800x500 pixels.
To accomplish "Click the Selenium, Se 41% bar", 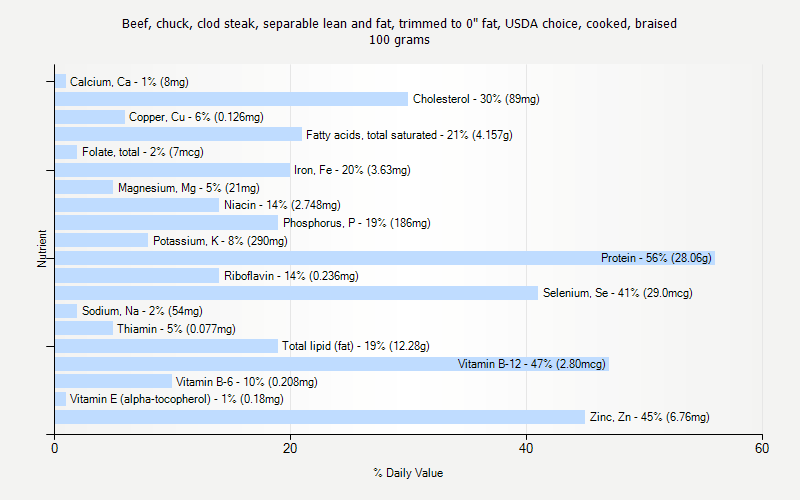I will pyautogui.click(x=296, y=293).
